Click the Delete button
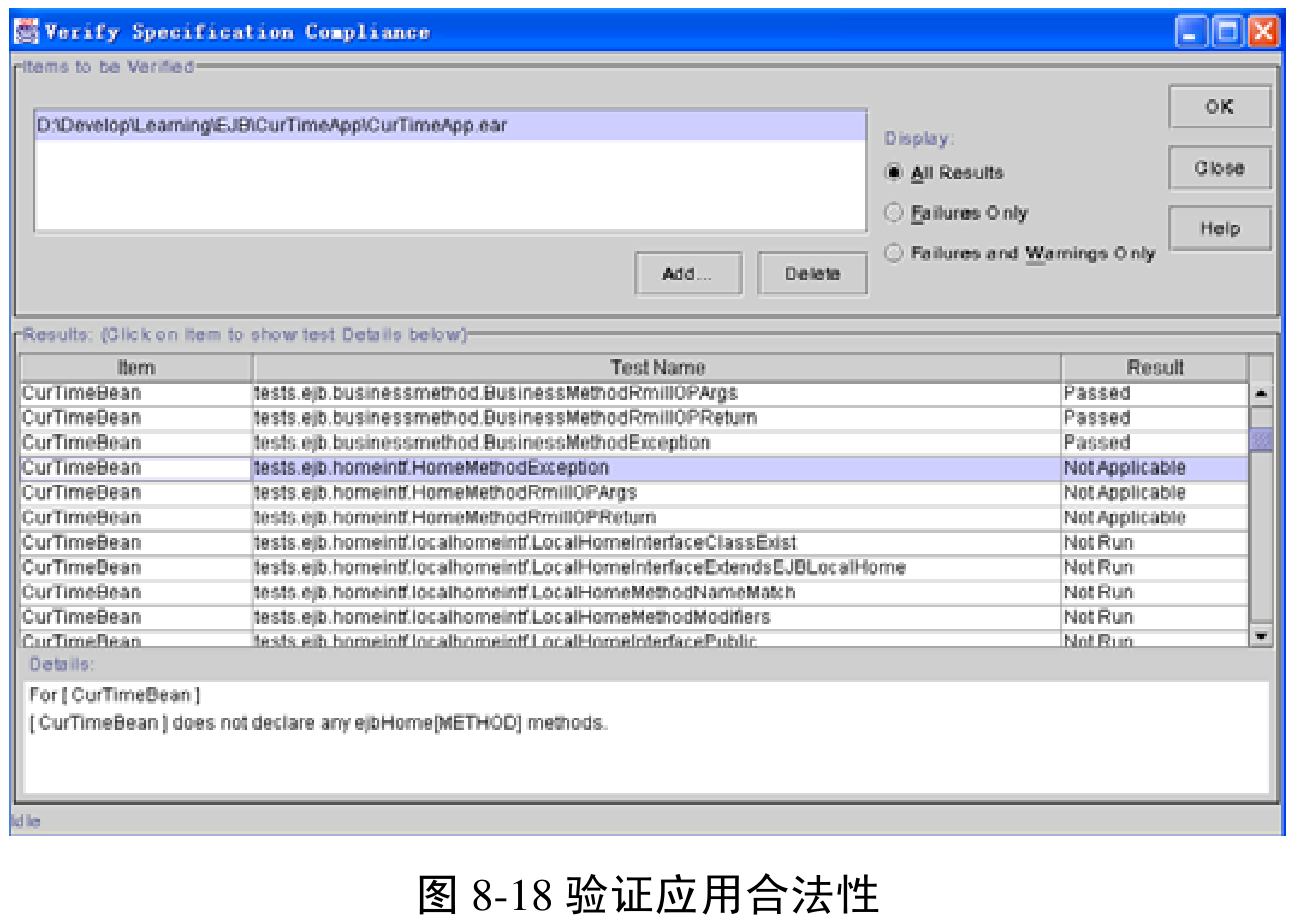The image size is (1297, 922). tap(812, 274)
